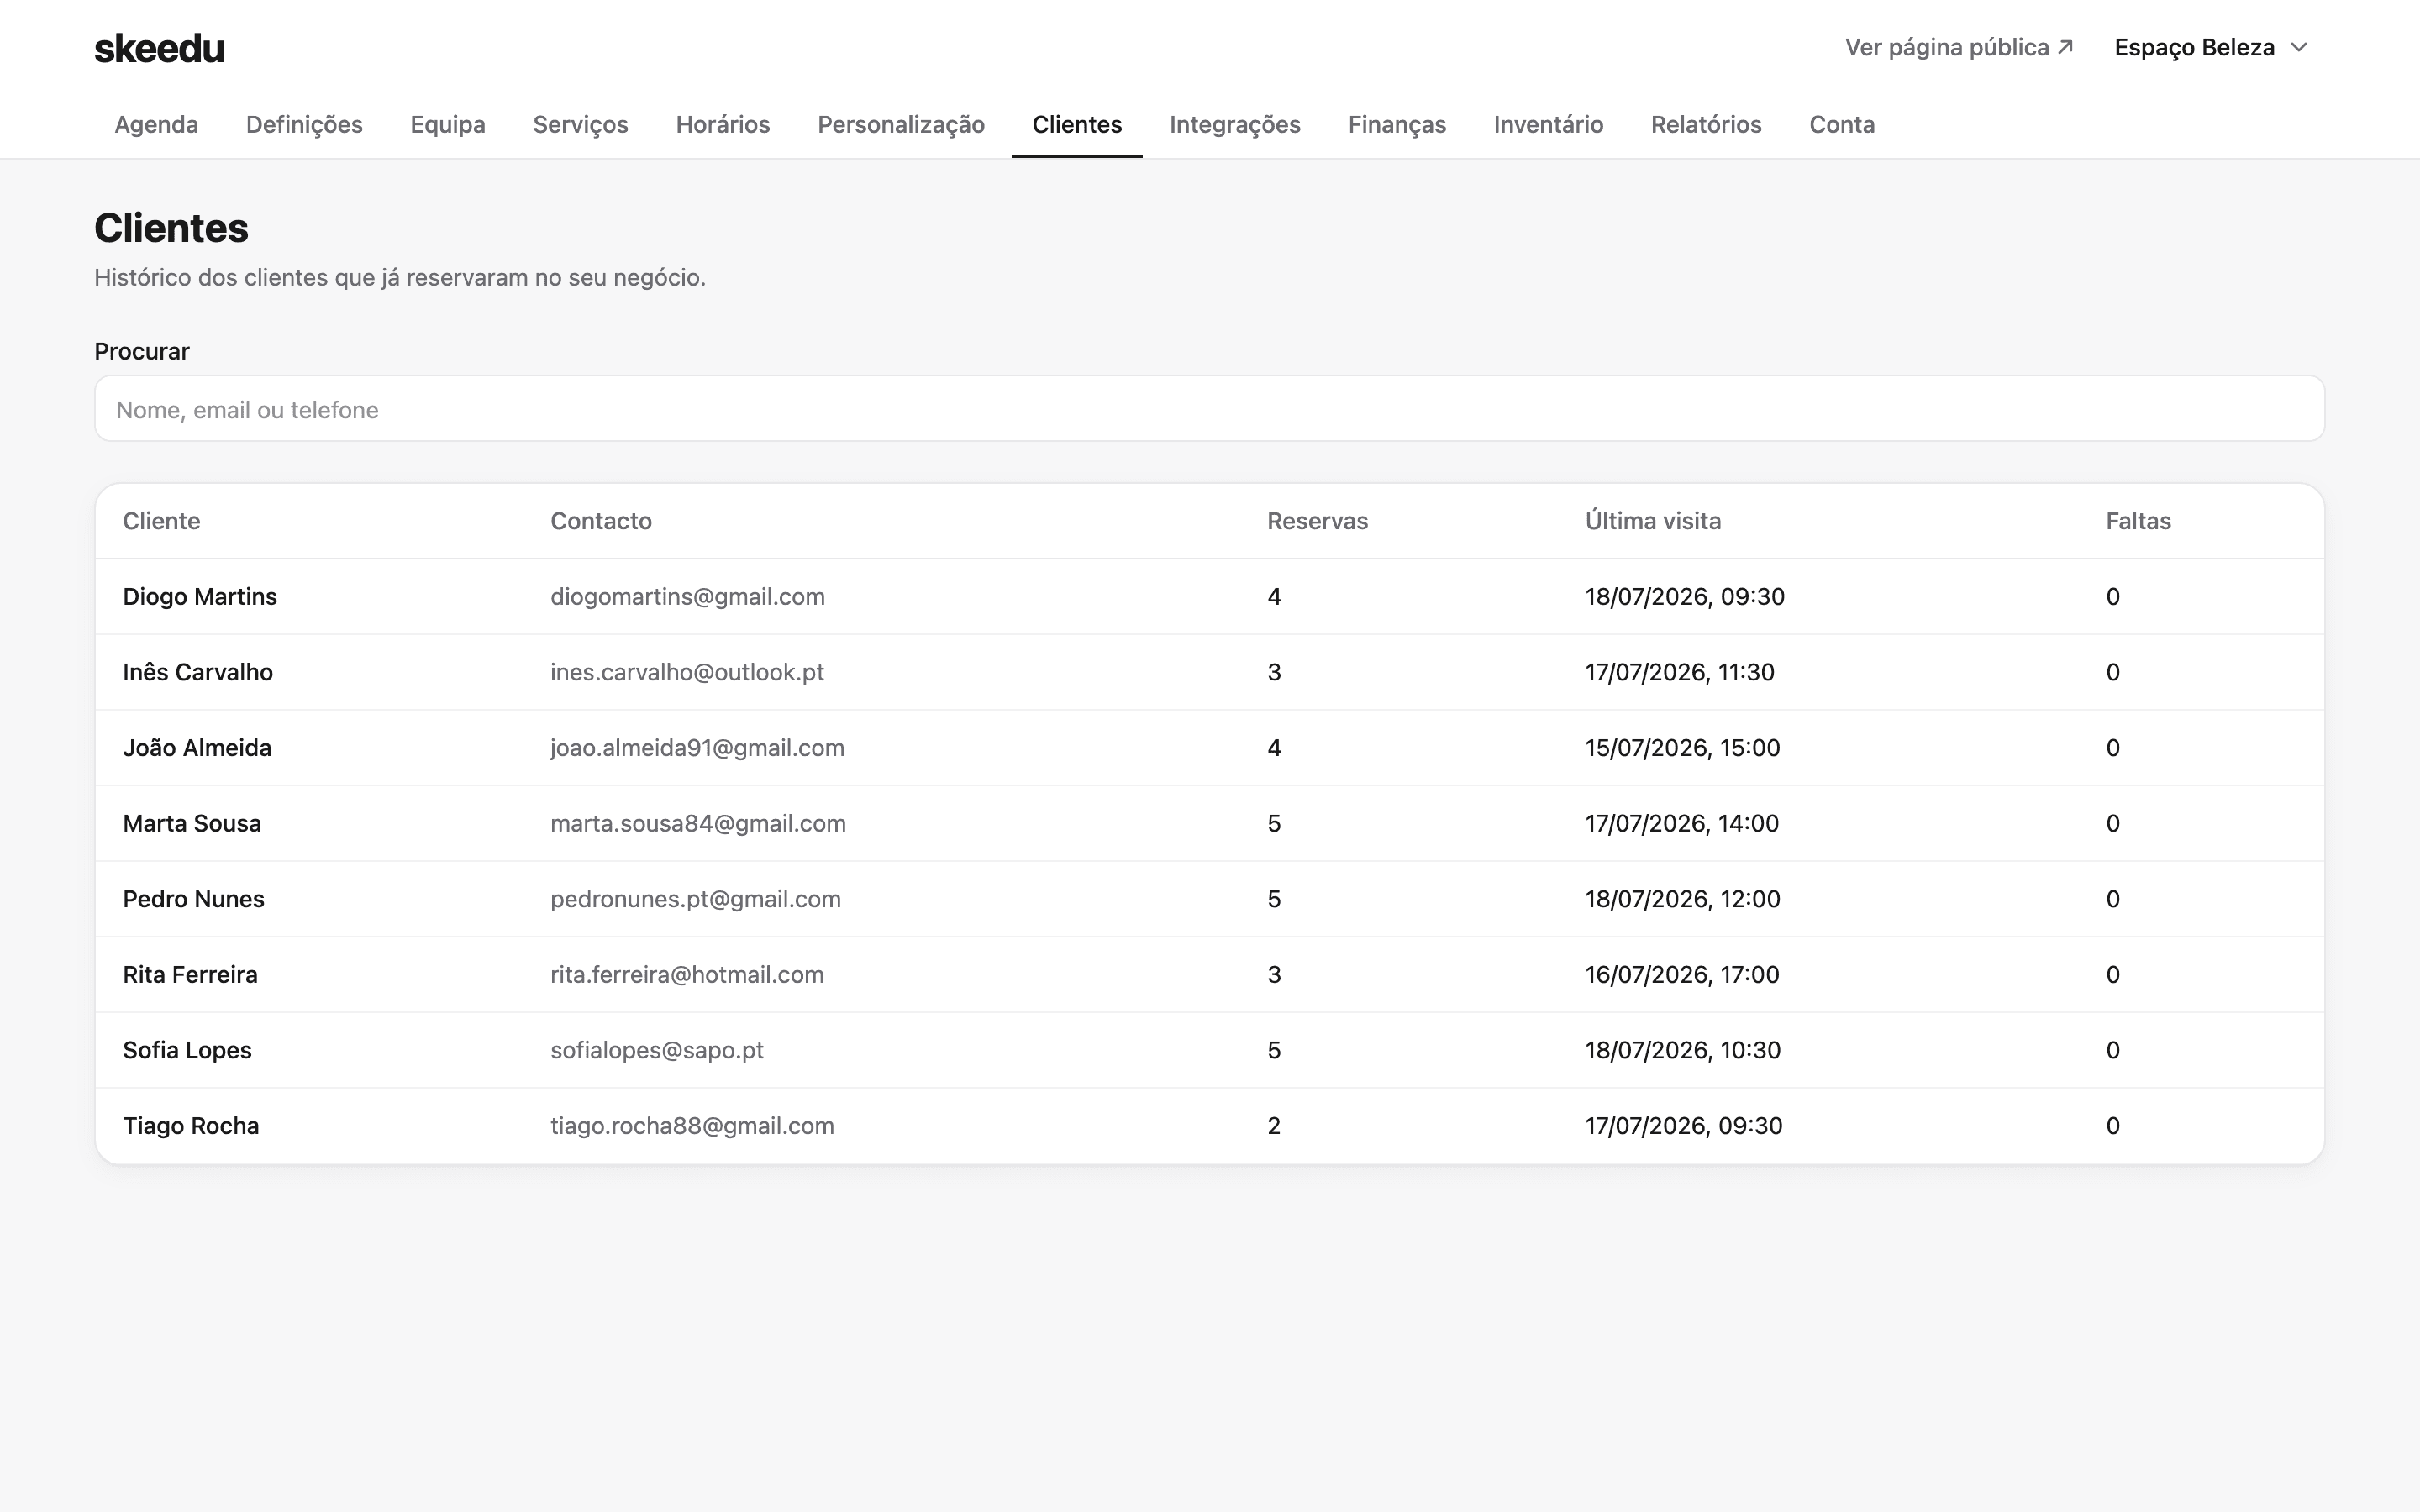This screenshot has height=1512, width=2420.
Task: Click the Faltas column header
Action: pyautogui.click(x=2138, y=521)
